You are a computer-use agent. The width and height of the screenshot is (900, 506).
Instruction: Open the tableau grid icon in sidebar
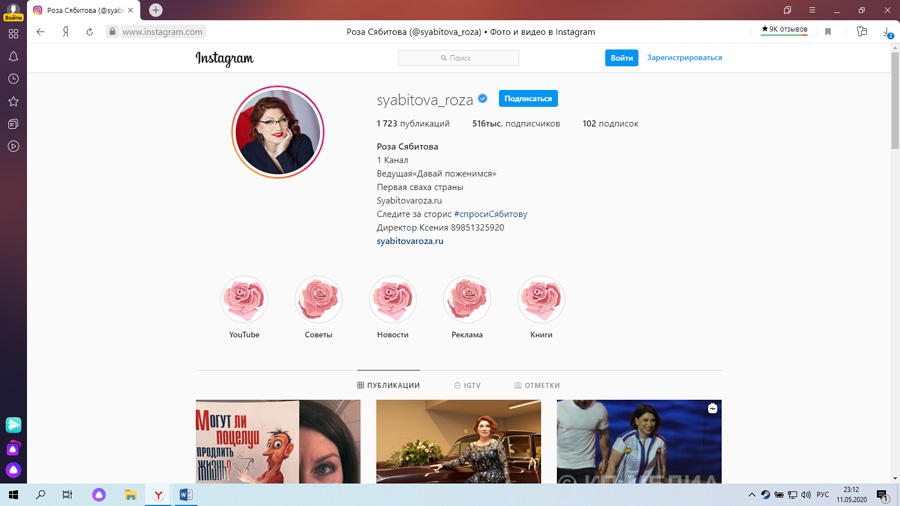pyautogui.click(x=13, y=33)
